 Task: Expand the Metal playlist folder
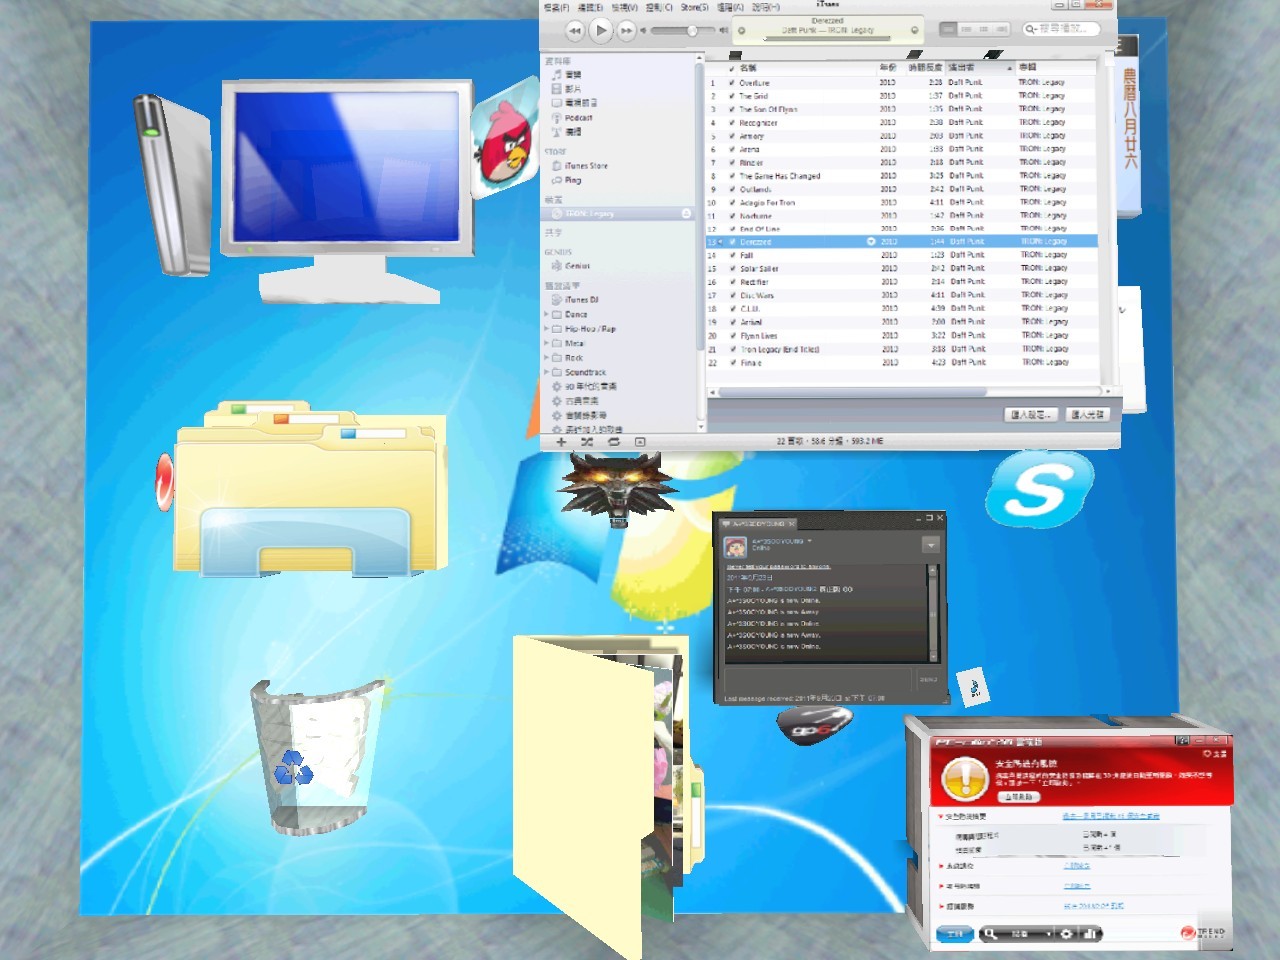tap(547, 343)
